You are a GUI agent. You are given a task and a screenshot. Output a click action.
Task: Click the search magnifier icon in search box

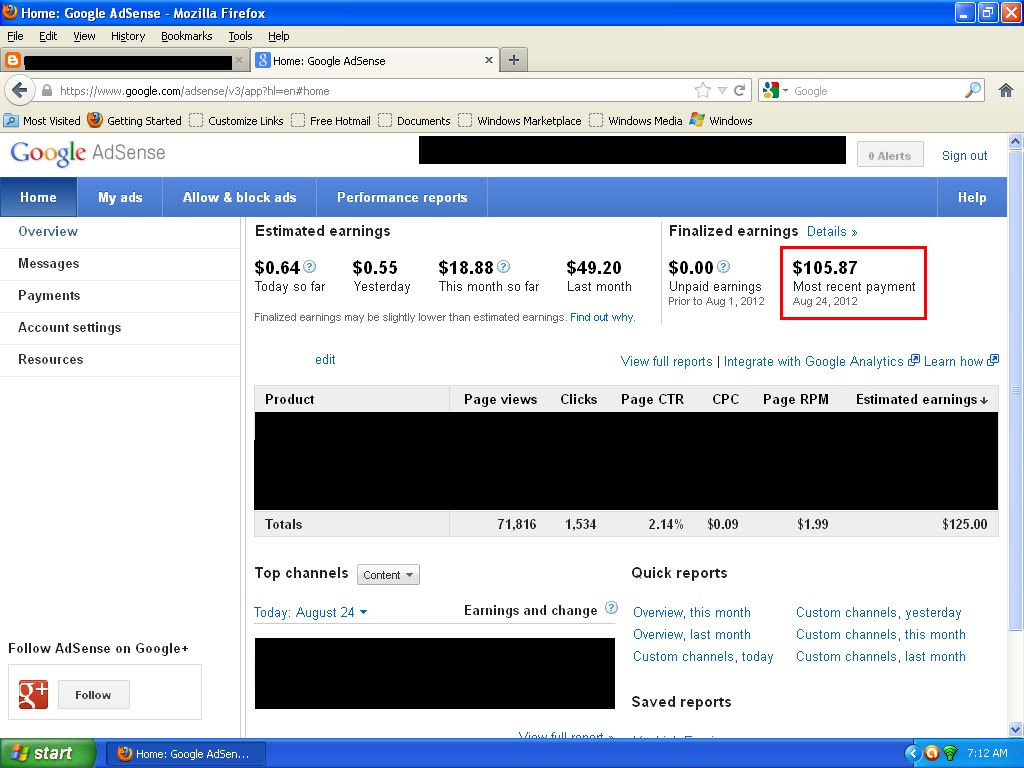click(972, 90)
